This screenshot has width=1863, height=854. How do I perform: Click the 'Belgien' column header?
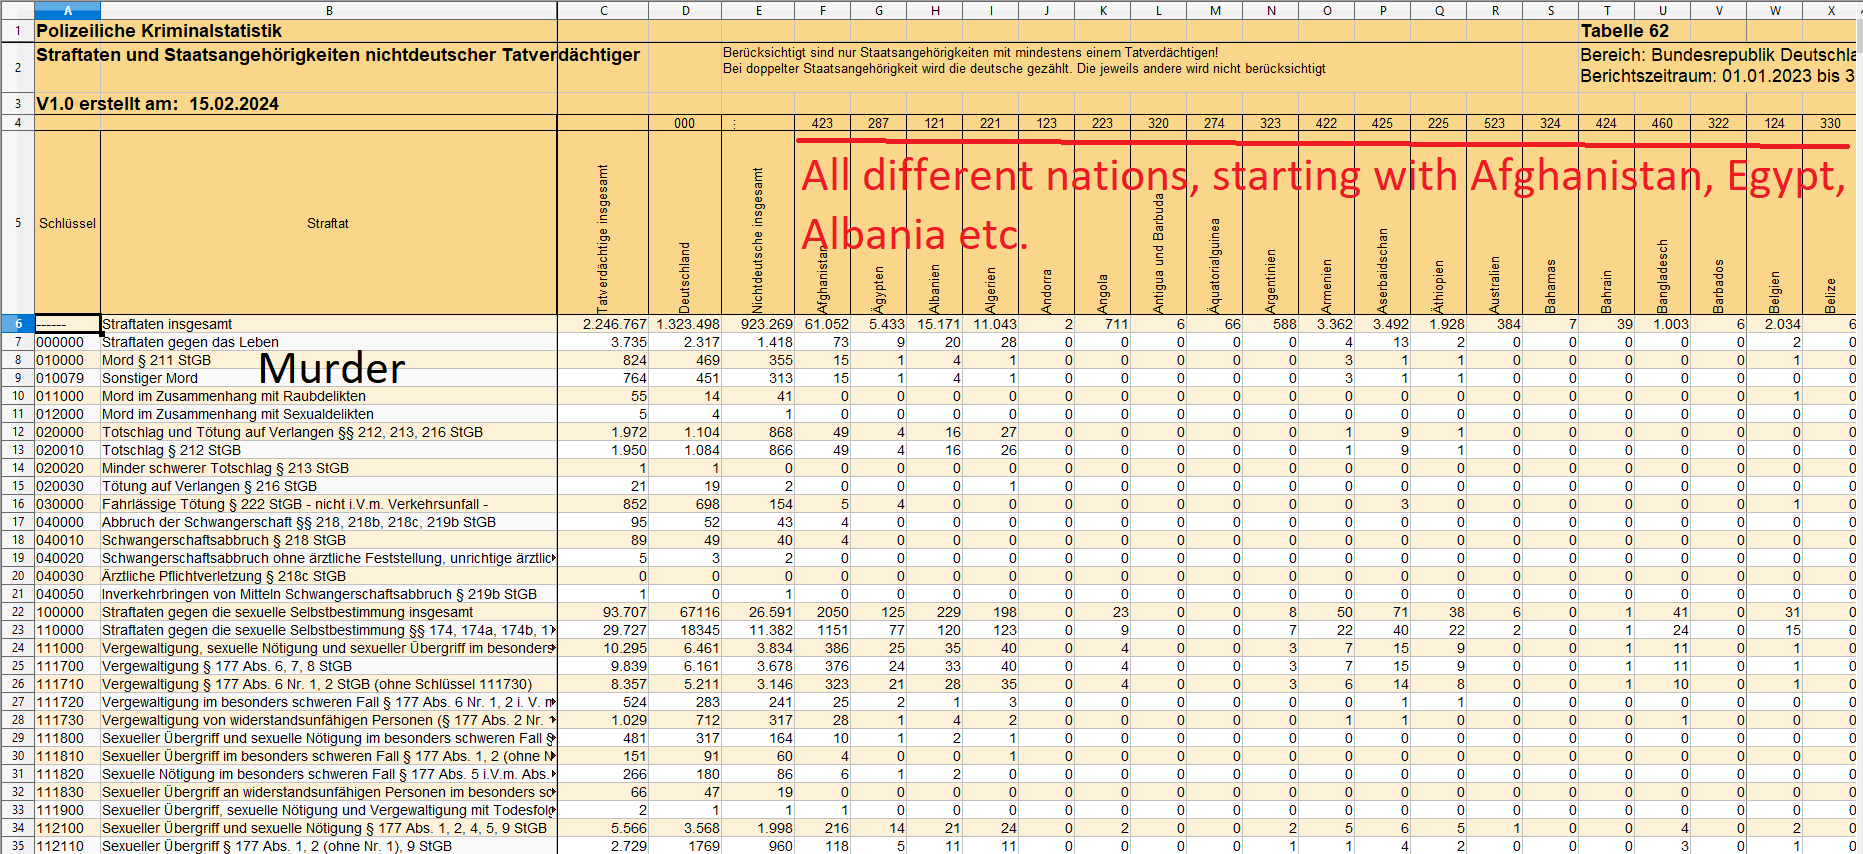click(1775, 292)
